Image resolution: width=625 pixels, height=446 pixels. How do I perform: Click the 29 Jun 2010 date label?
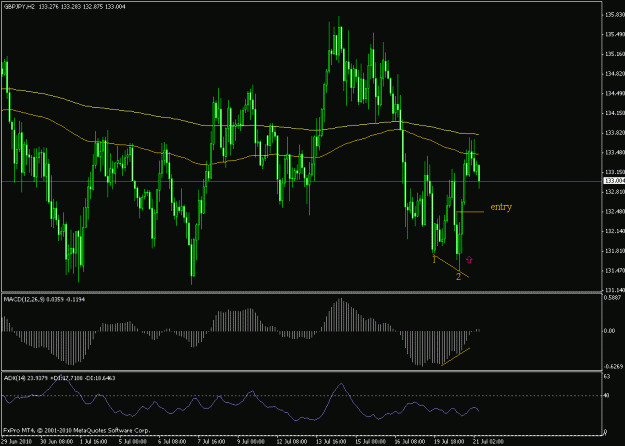point(16,442)
